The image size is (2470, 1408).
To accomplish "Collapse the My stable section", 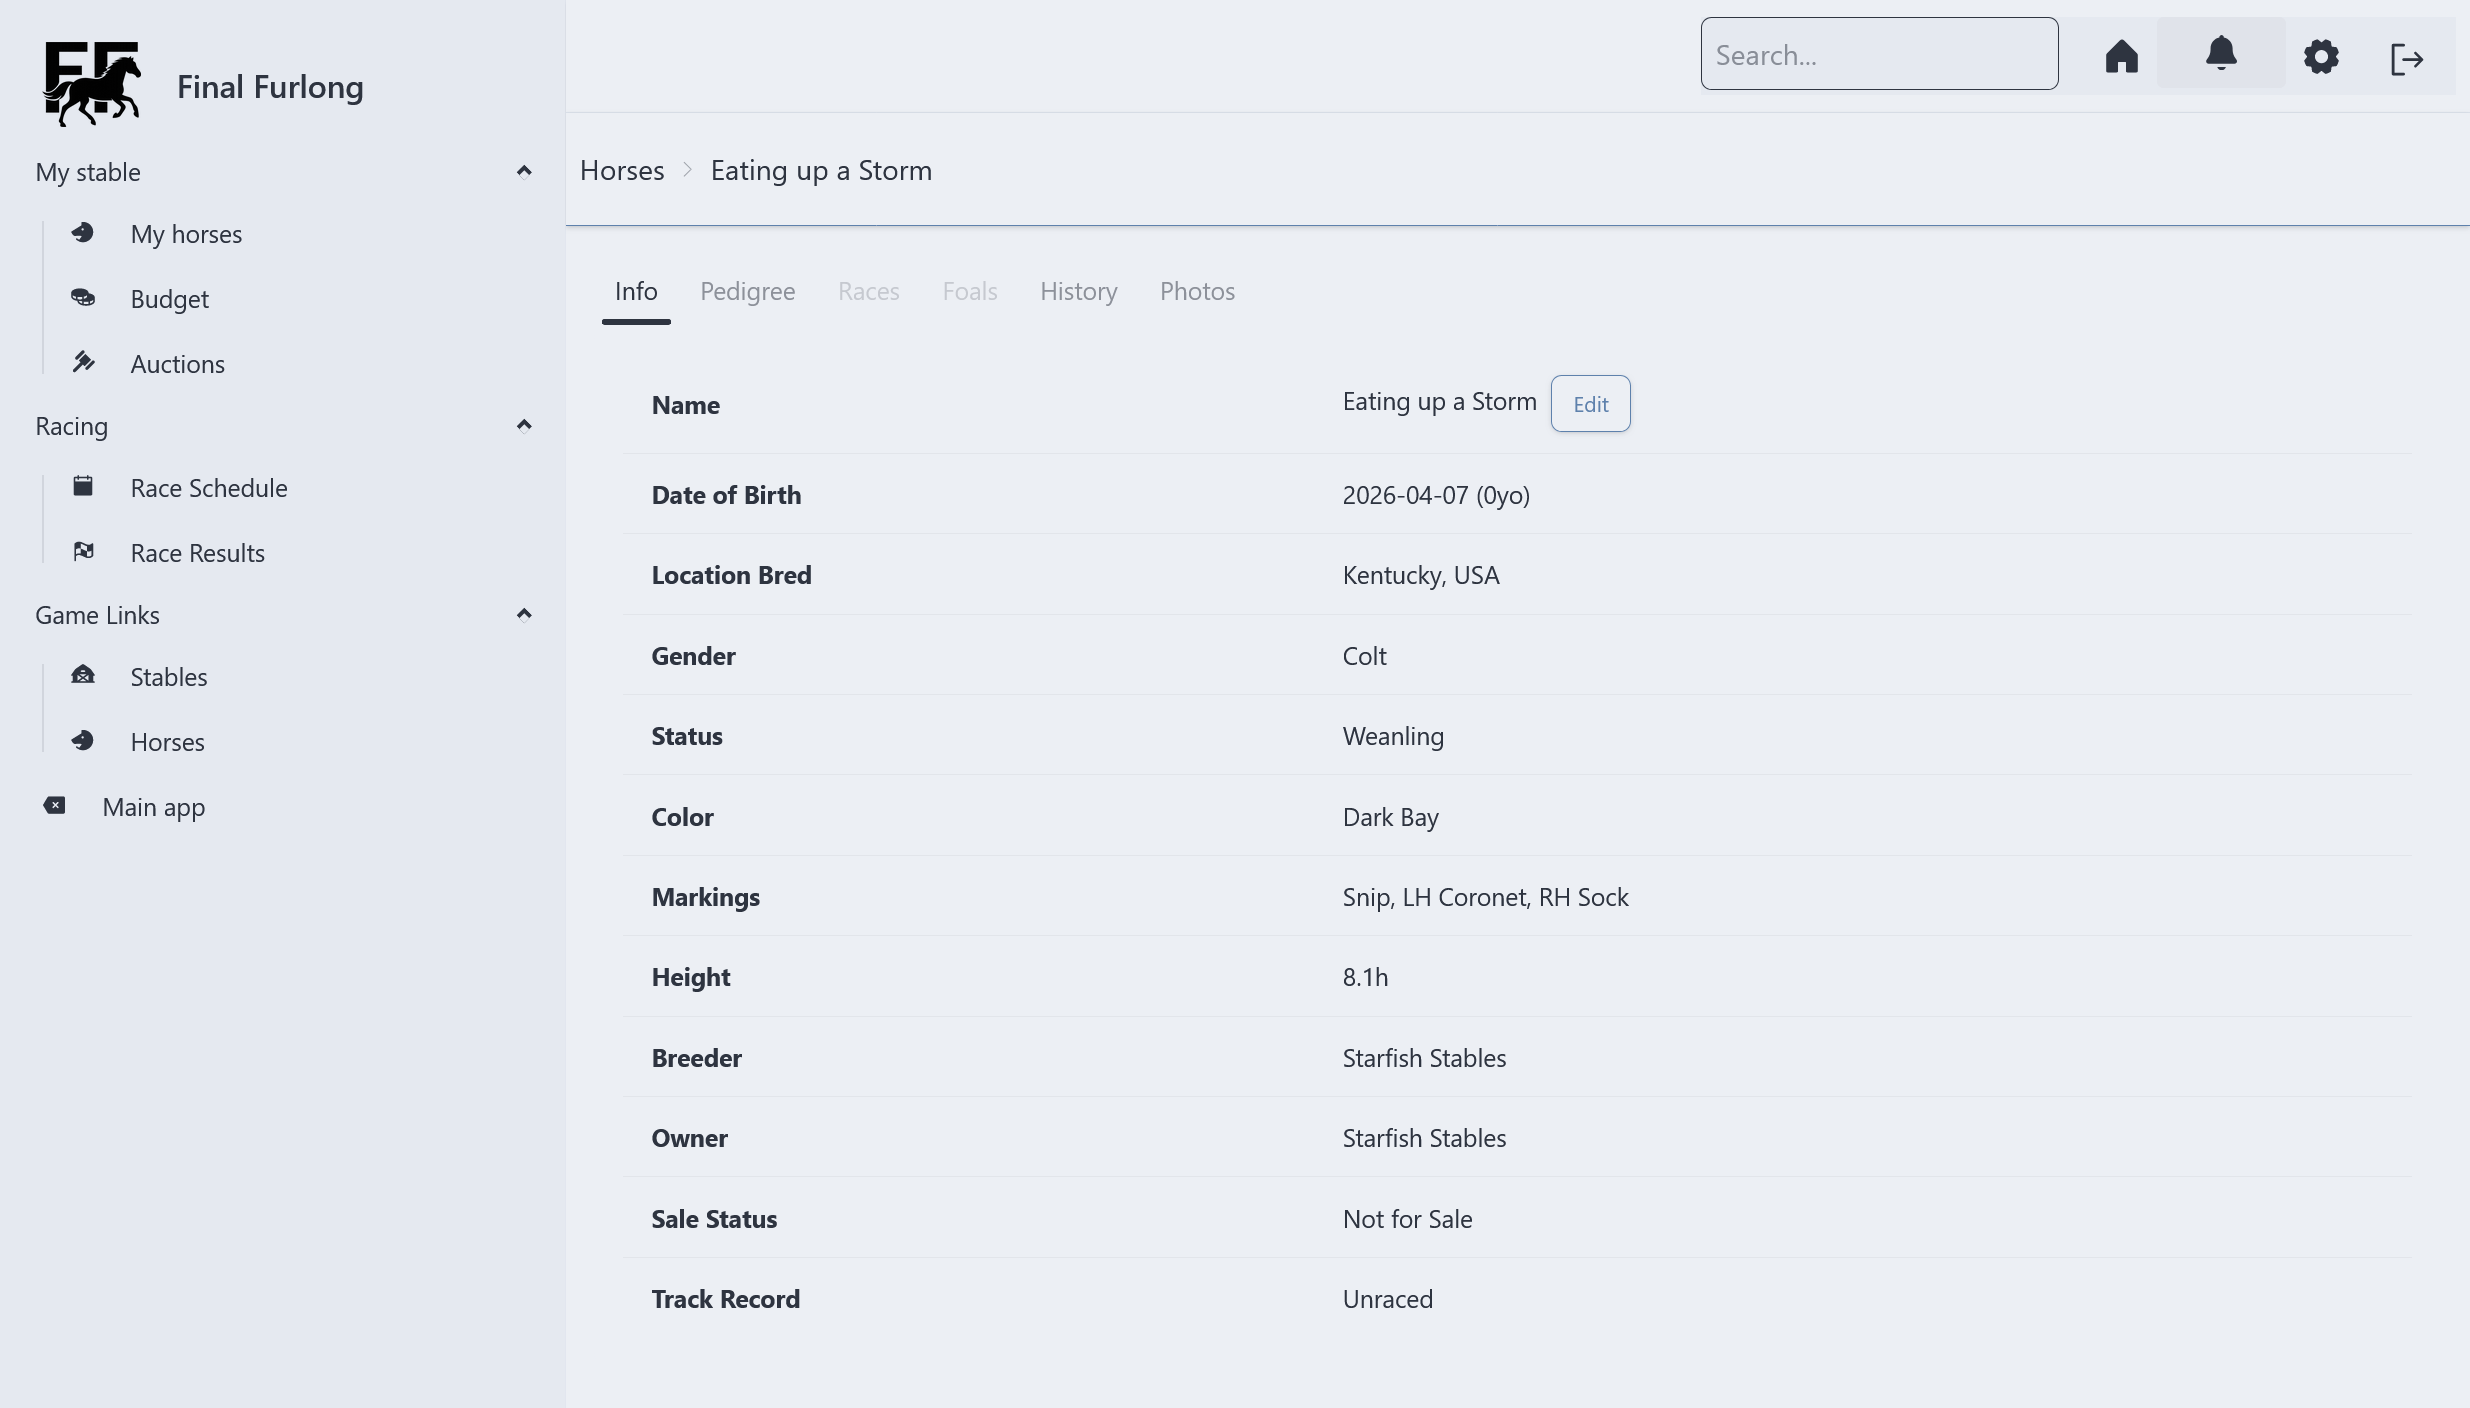I will click(x=523, y=172).
